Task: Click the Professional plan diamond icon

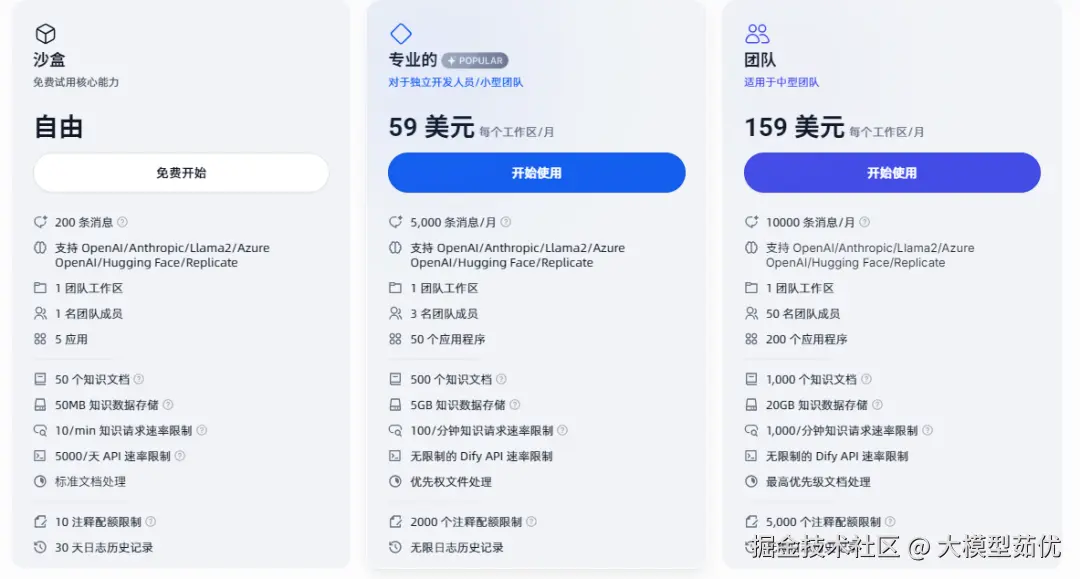Action: pos(400,34)
